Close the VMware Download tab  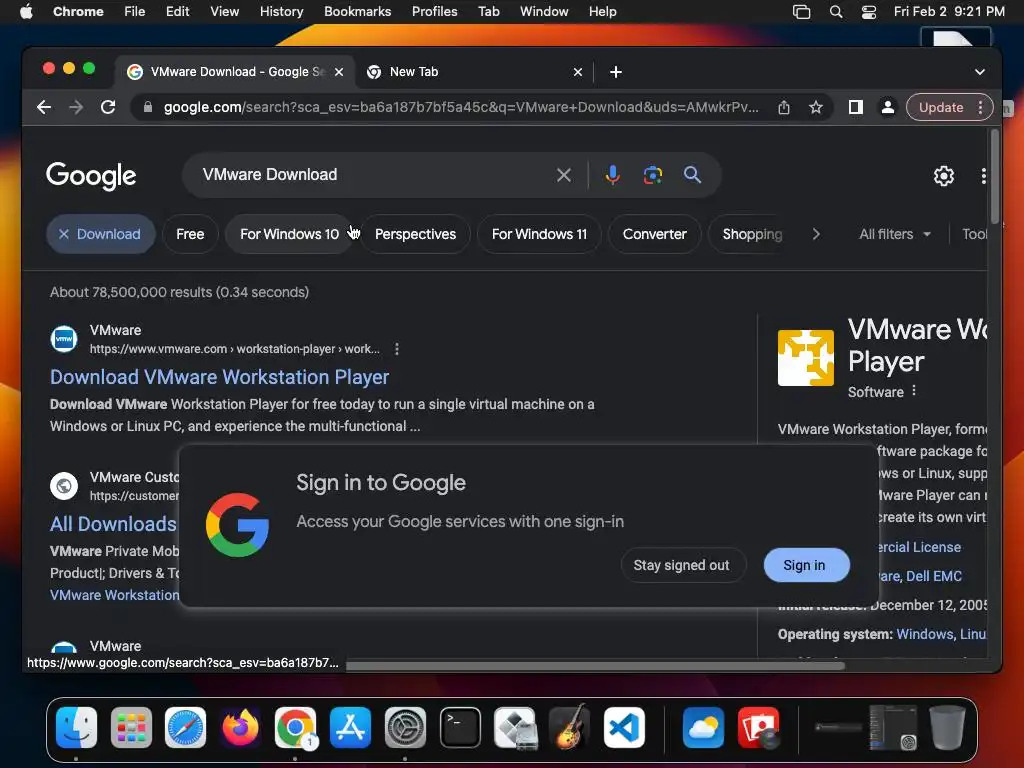(x=339, y=72)
